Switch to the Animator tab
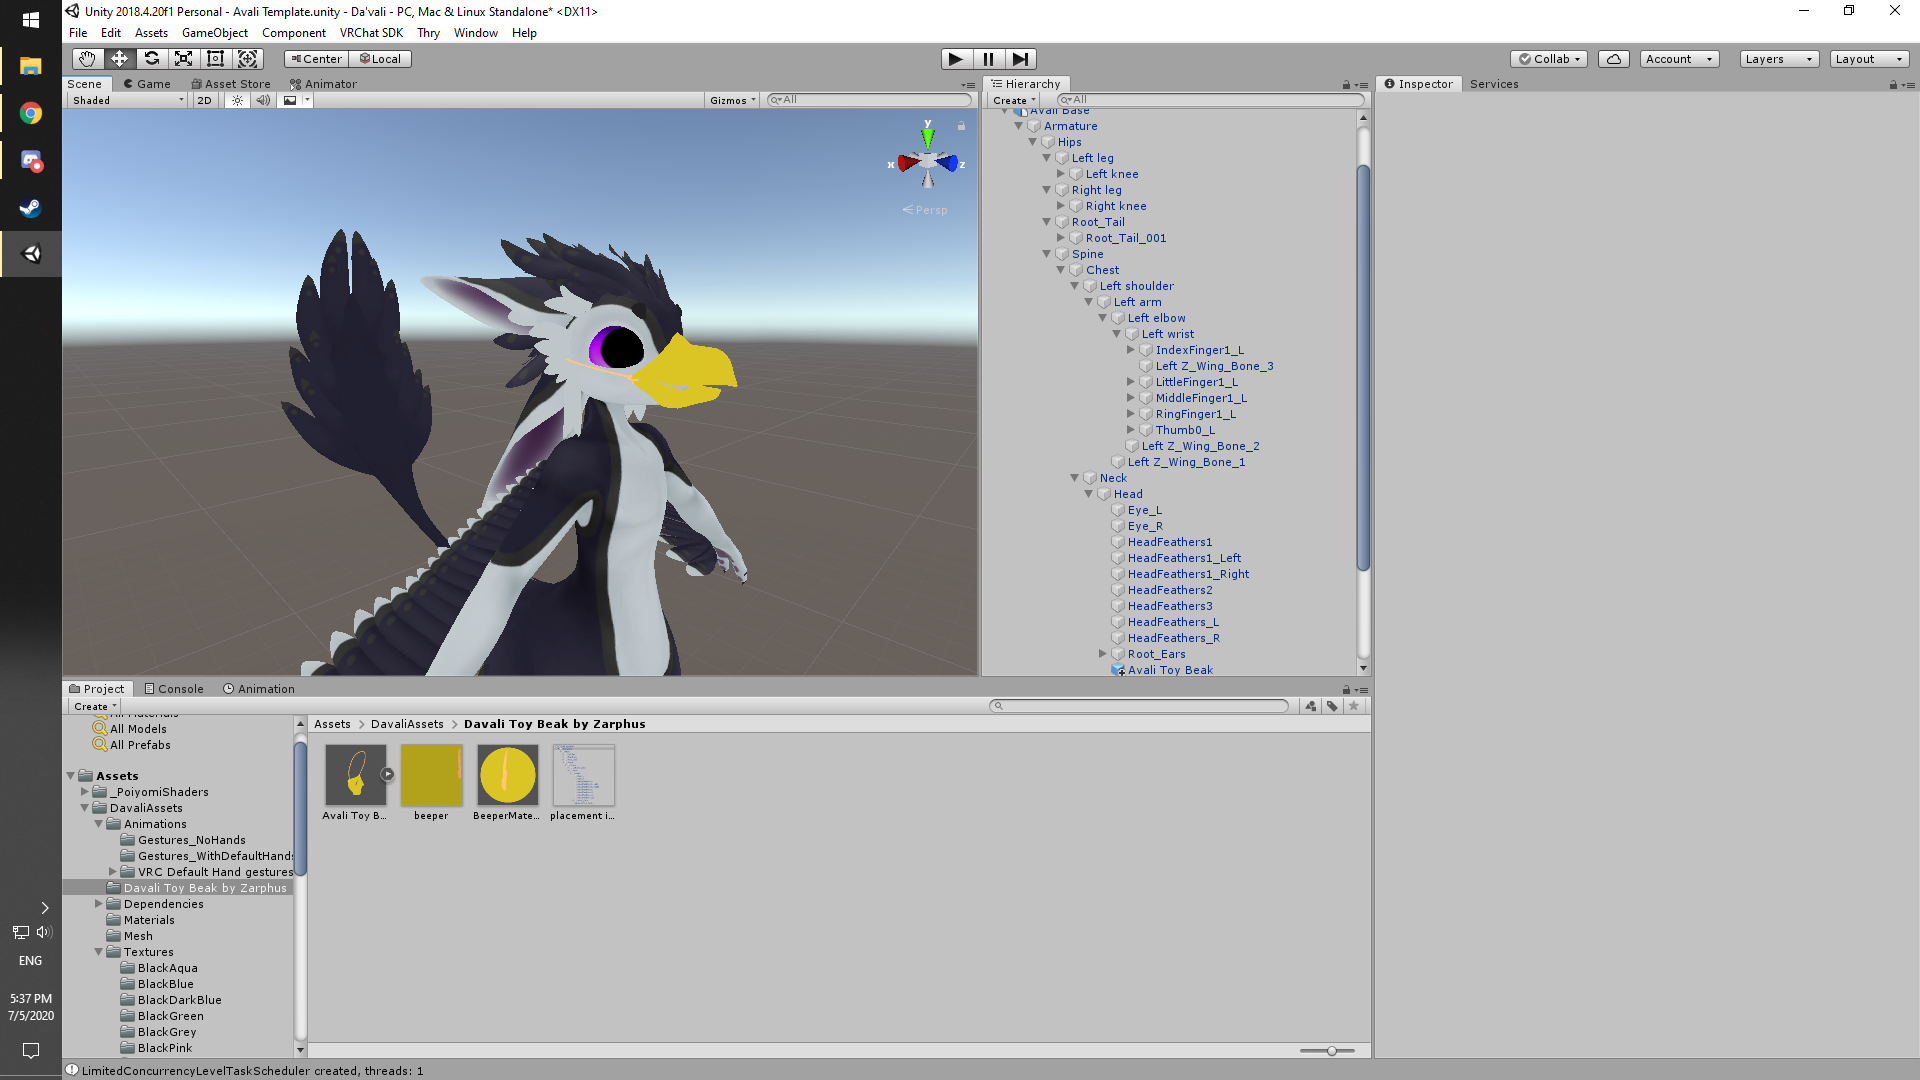1920x1080 pixels. click(323, 85)
